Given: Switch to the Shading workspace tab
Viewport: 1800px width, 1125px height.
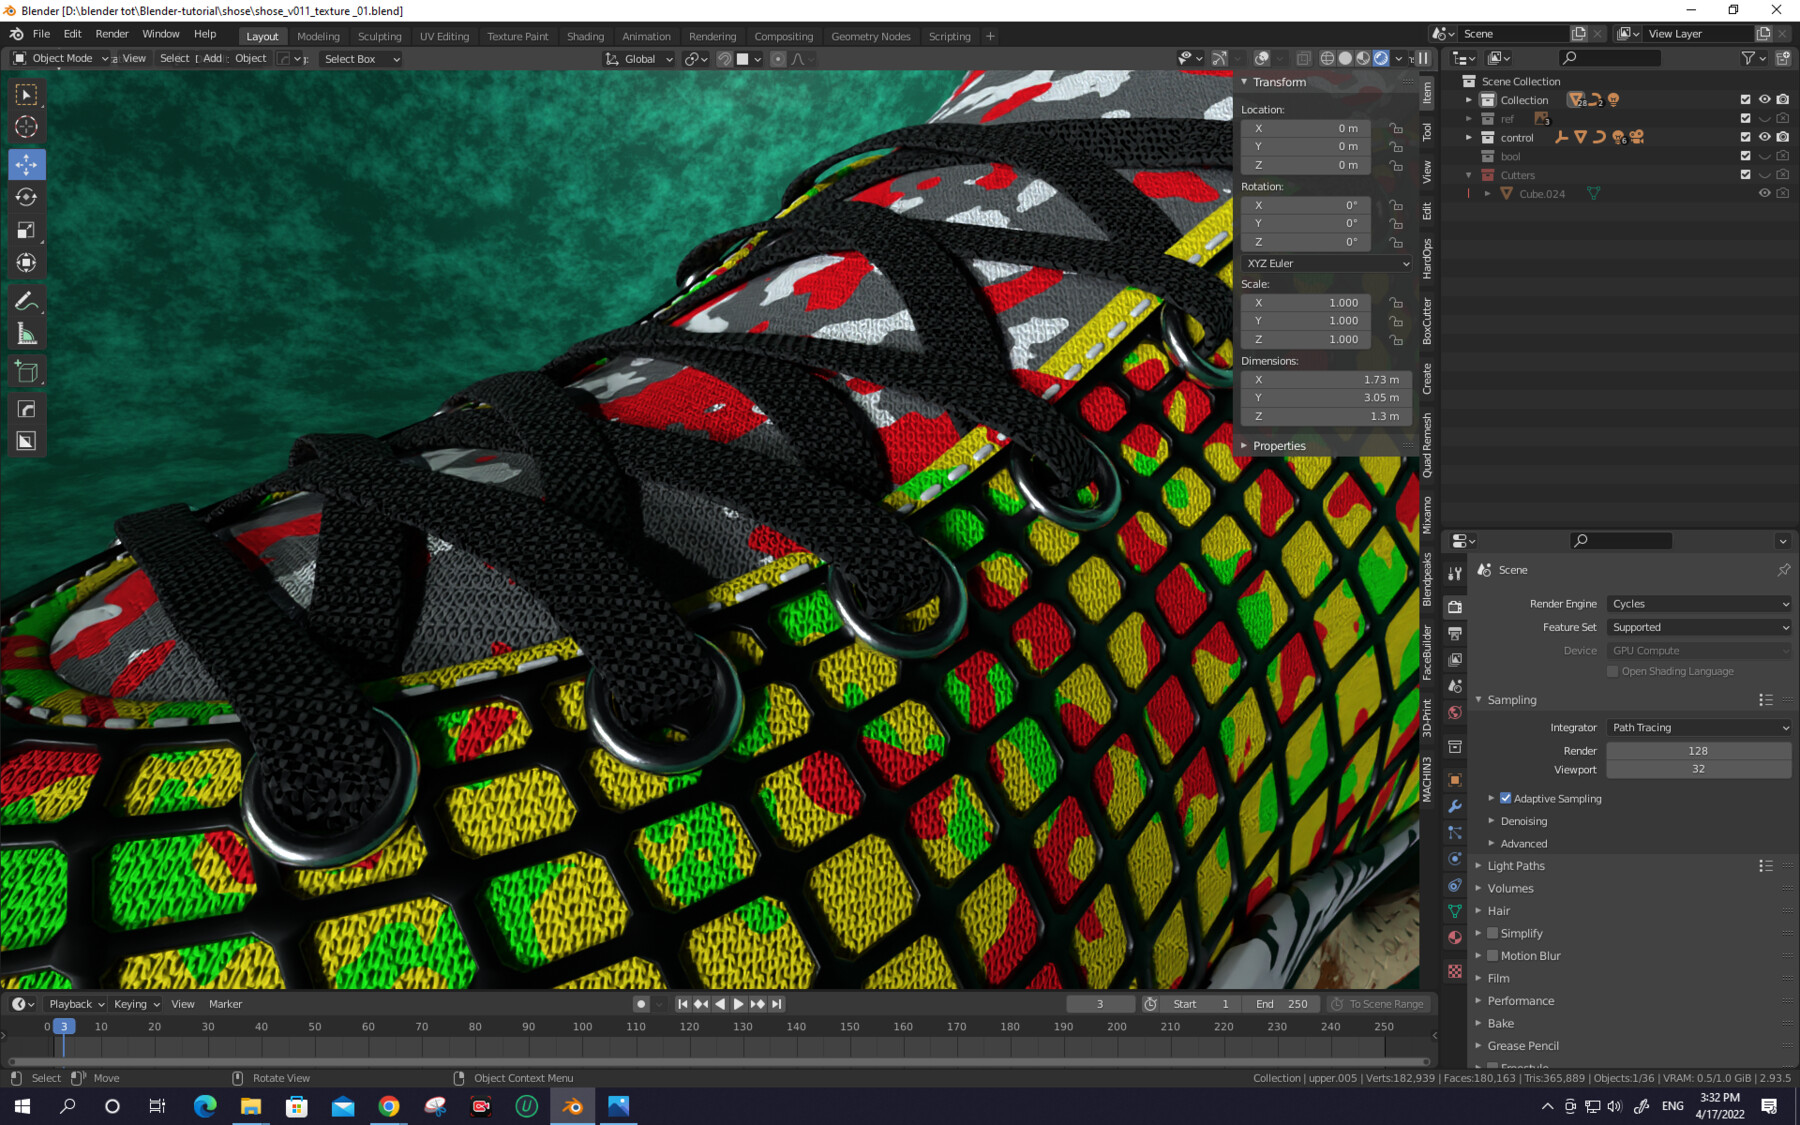Looking at the screenshot, I should coord(585,36).
